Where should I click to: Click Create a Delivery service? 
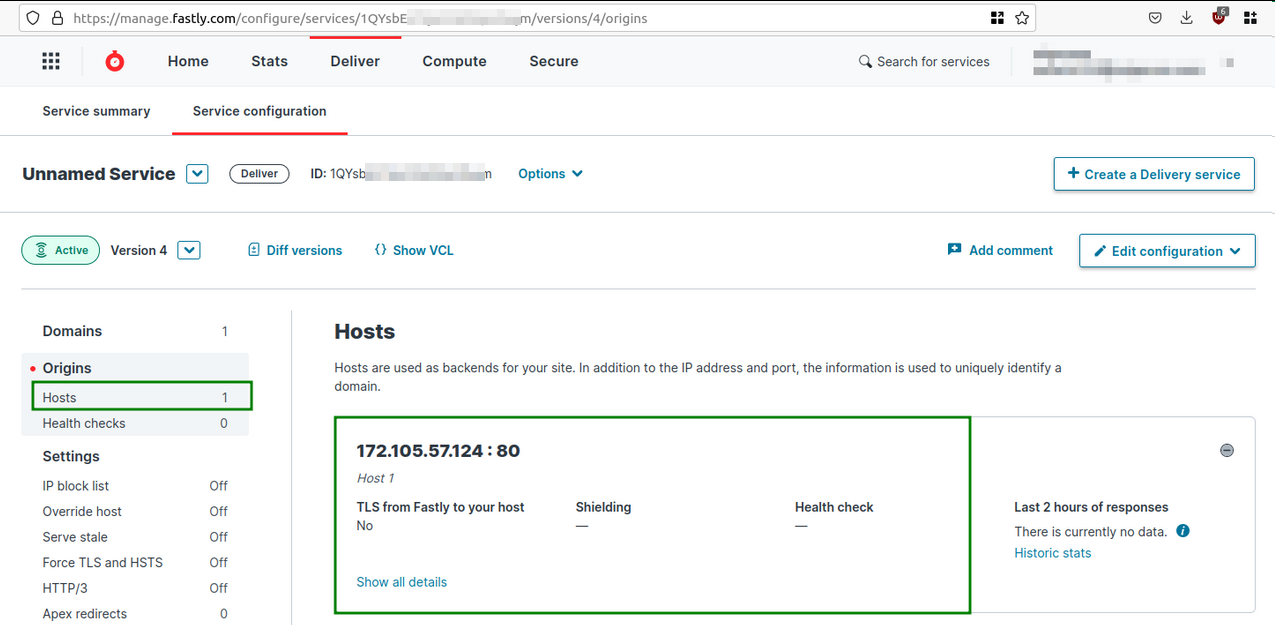1153,173
